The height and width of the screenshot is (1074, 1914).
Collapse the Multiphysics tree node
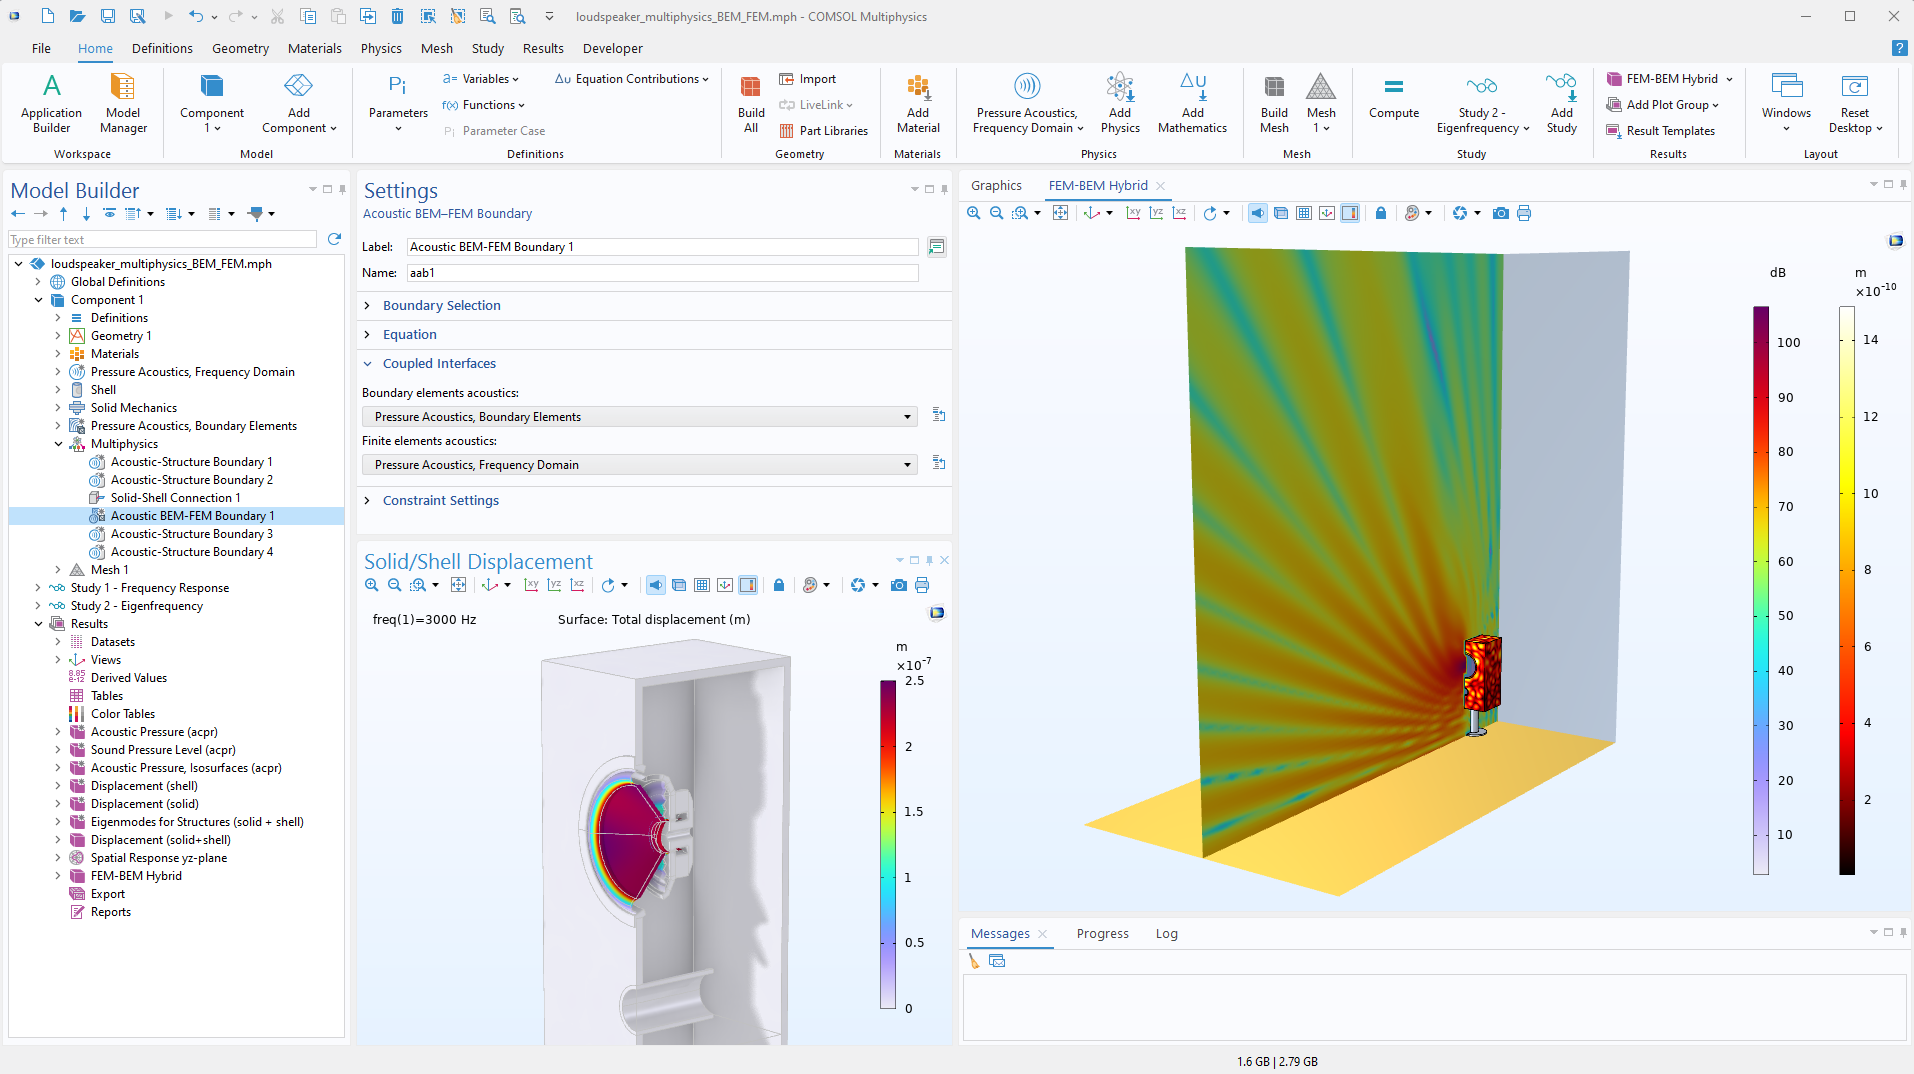pos(58,444)
